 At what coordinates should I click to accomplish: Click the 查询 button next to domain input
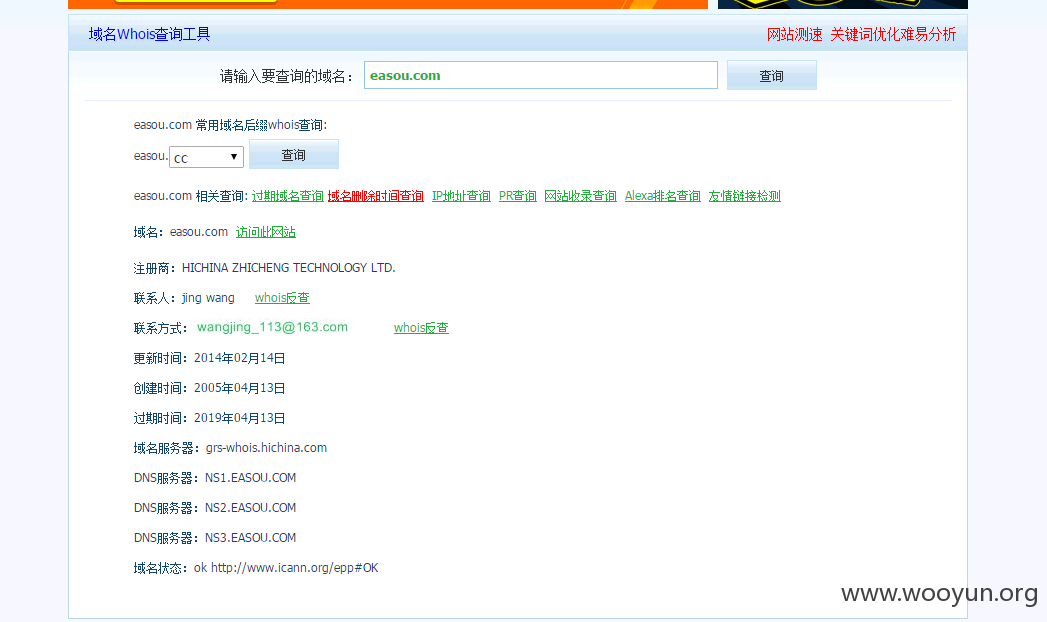[x=771, y=75]
